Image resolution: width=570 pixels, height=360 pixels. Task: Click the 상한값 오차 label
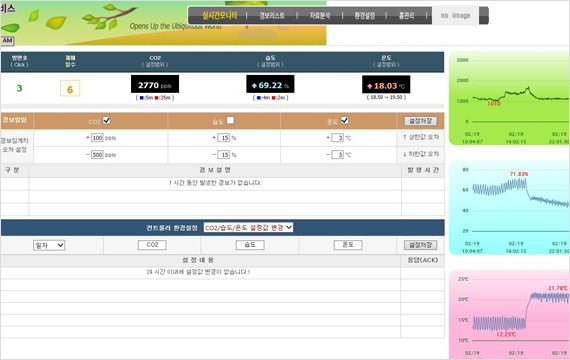point(421,137)
